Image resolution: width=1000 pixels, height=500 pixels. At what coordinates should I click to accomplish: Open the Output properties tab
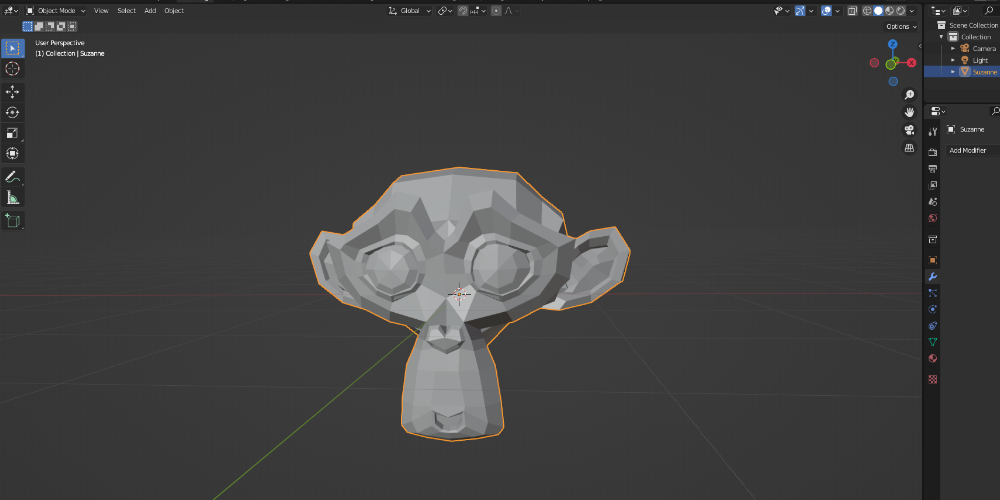(x=932, y=168)
